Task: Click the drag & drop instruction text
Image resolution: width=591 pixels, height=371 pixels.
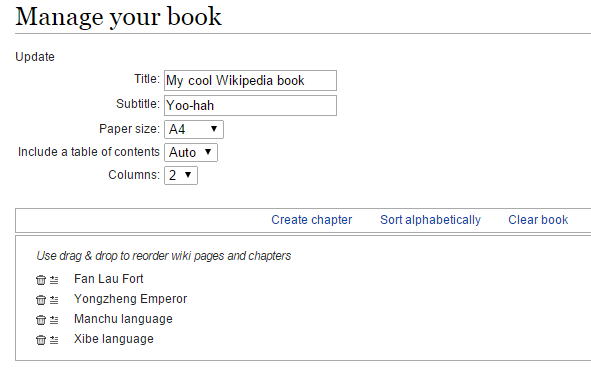Action: [x=164, y=256]
